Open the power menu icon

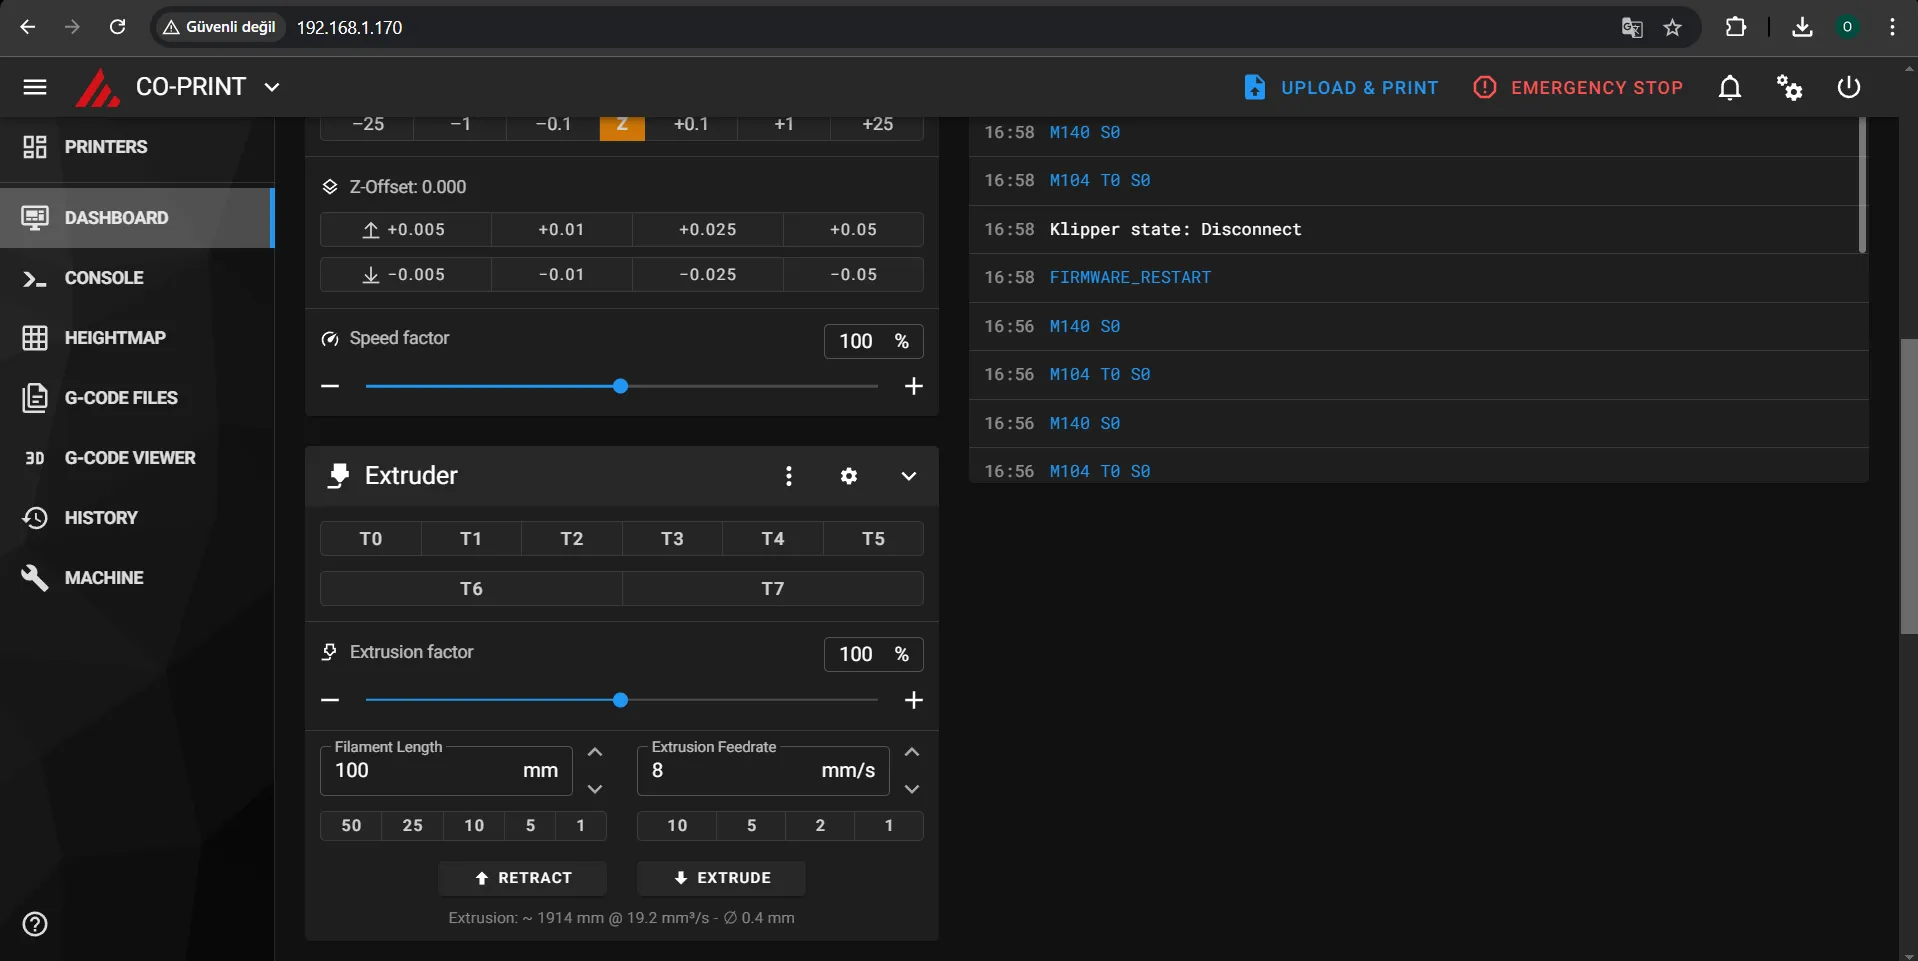click(x=1849, y=87)
